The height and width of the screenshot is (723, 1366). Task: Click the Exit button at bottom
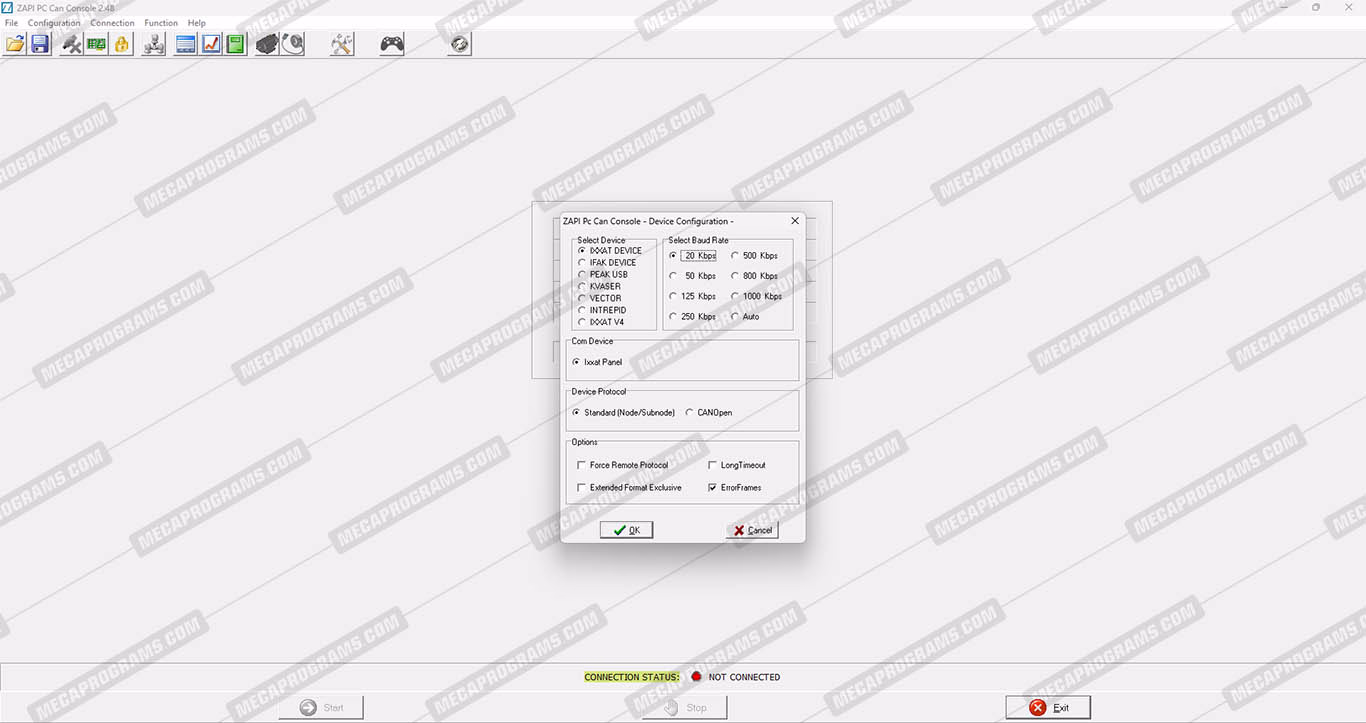1047,708
